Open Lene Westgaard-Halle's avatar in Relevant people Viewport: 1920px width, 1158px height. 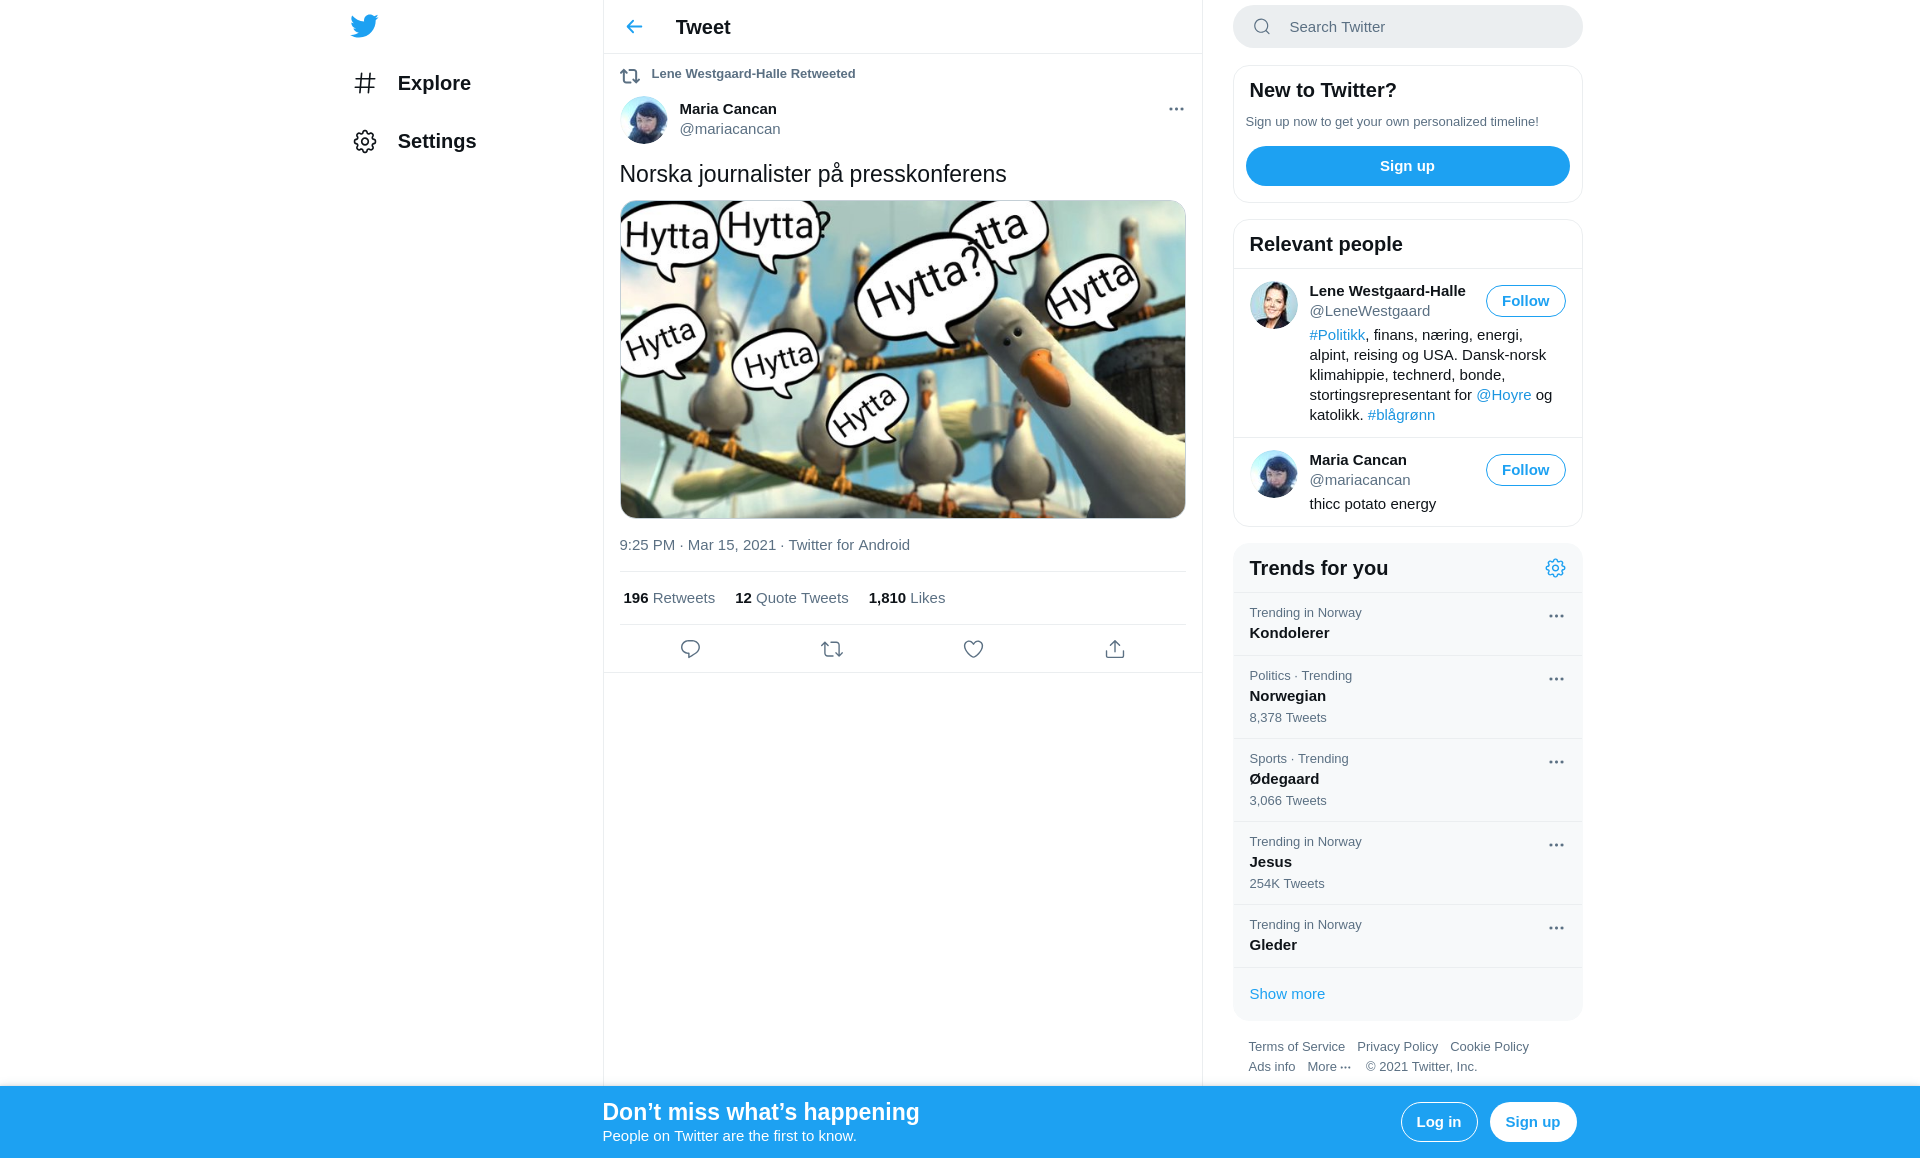click(1273, 305)
